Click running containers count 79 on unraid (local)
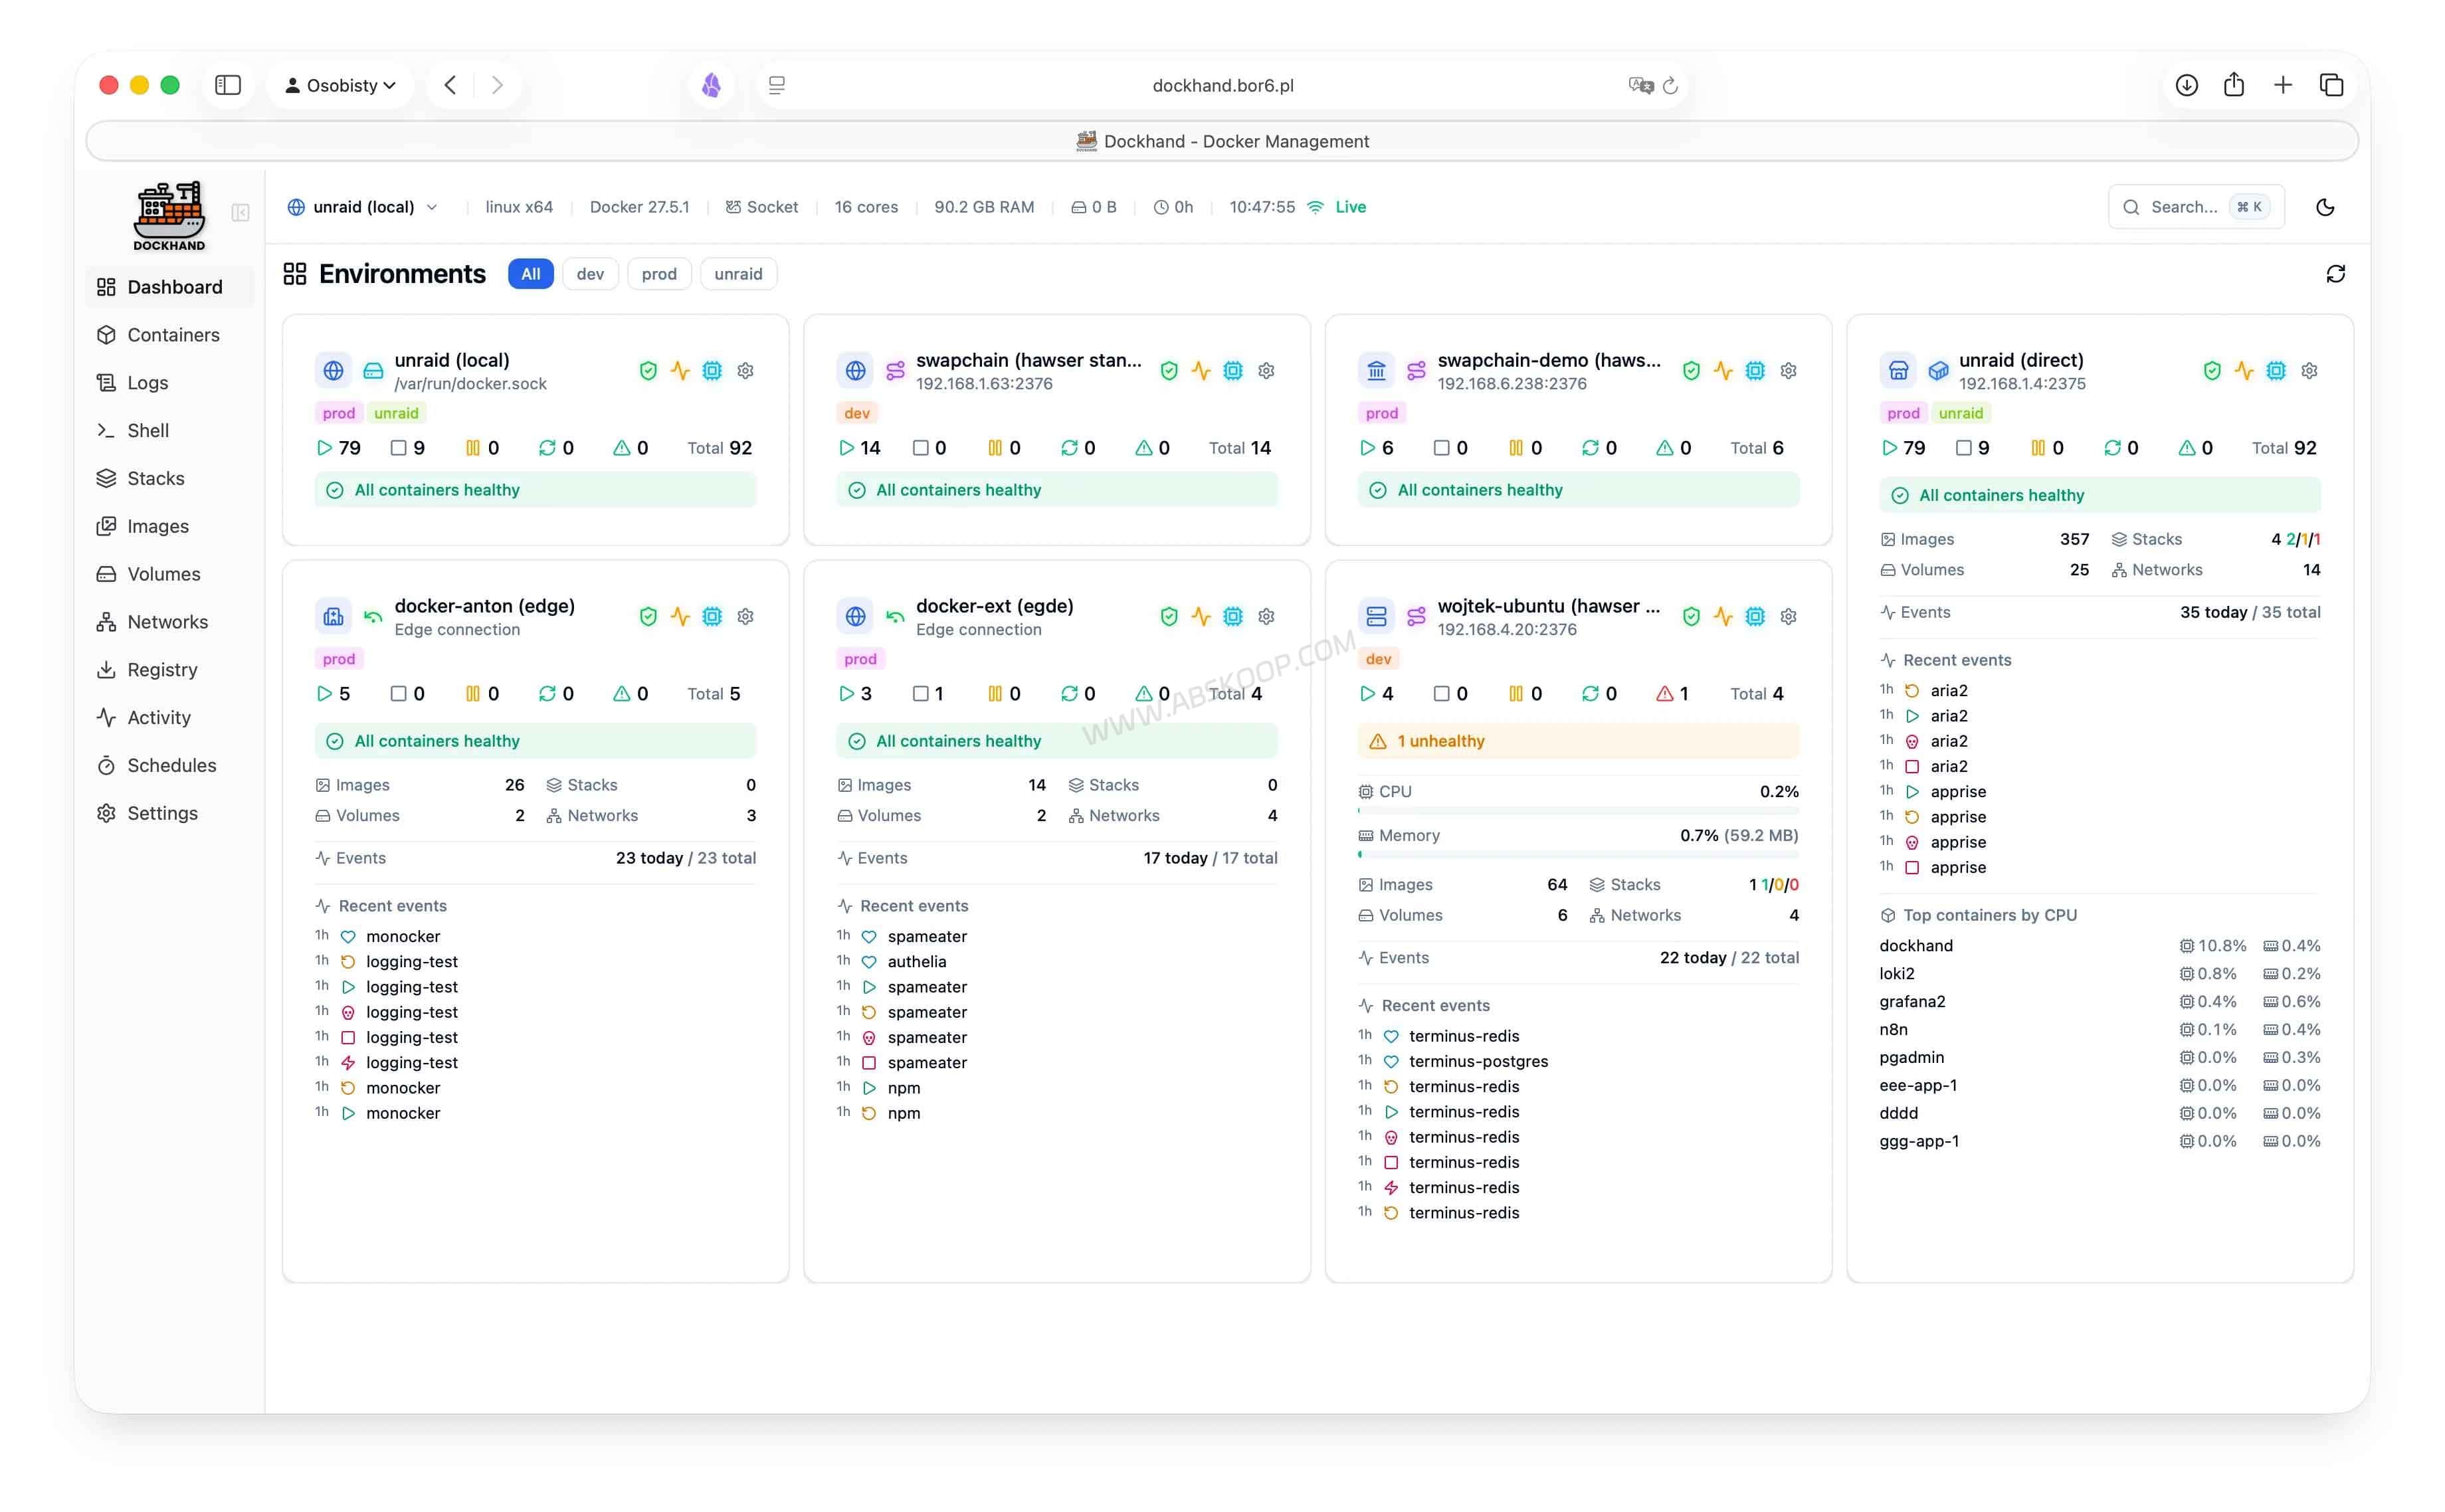This screenshot has width=2445, height=1512. tap(339, 448)
